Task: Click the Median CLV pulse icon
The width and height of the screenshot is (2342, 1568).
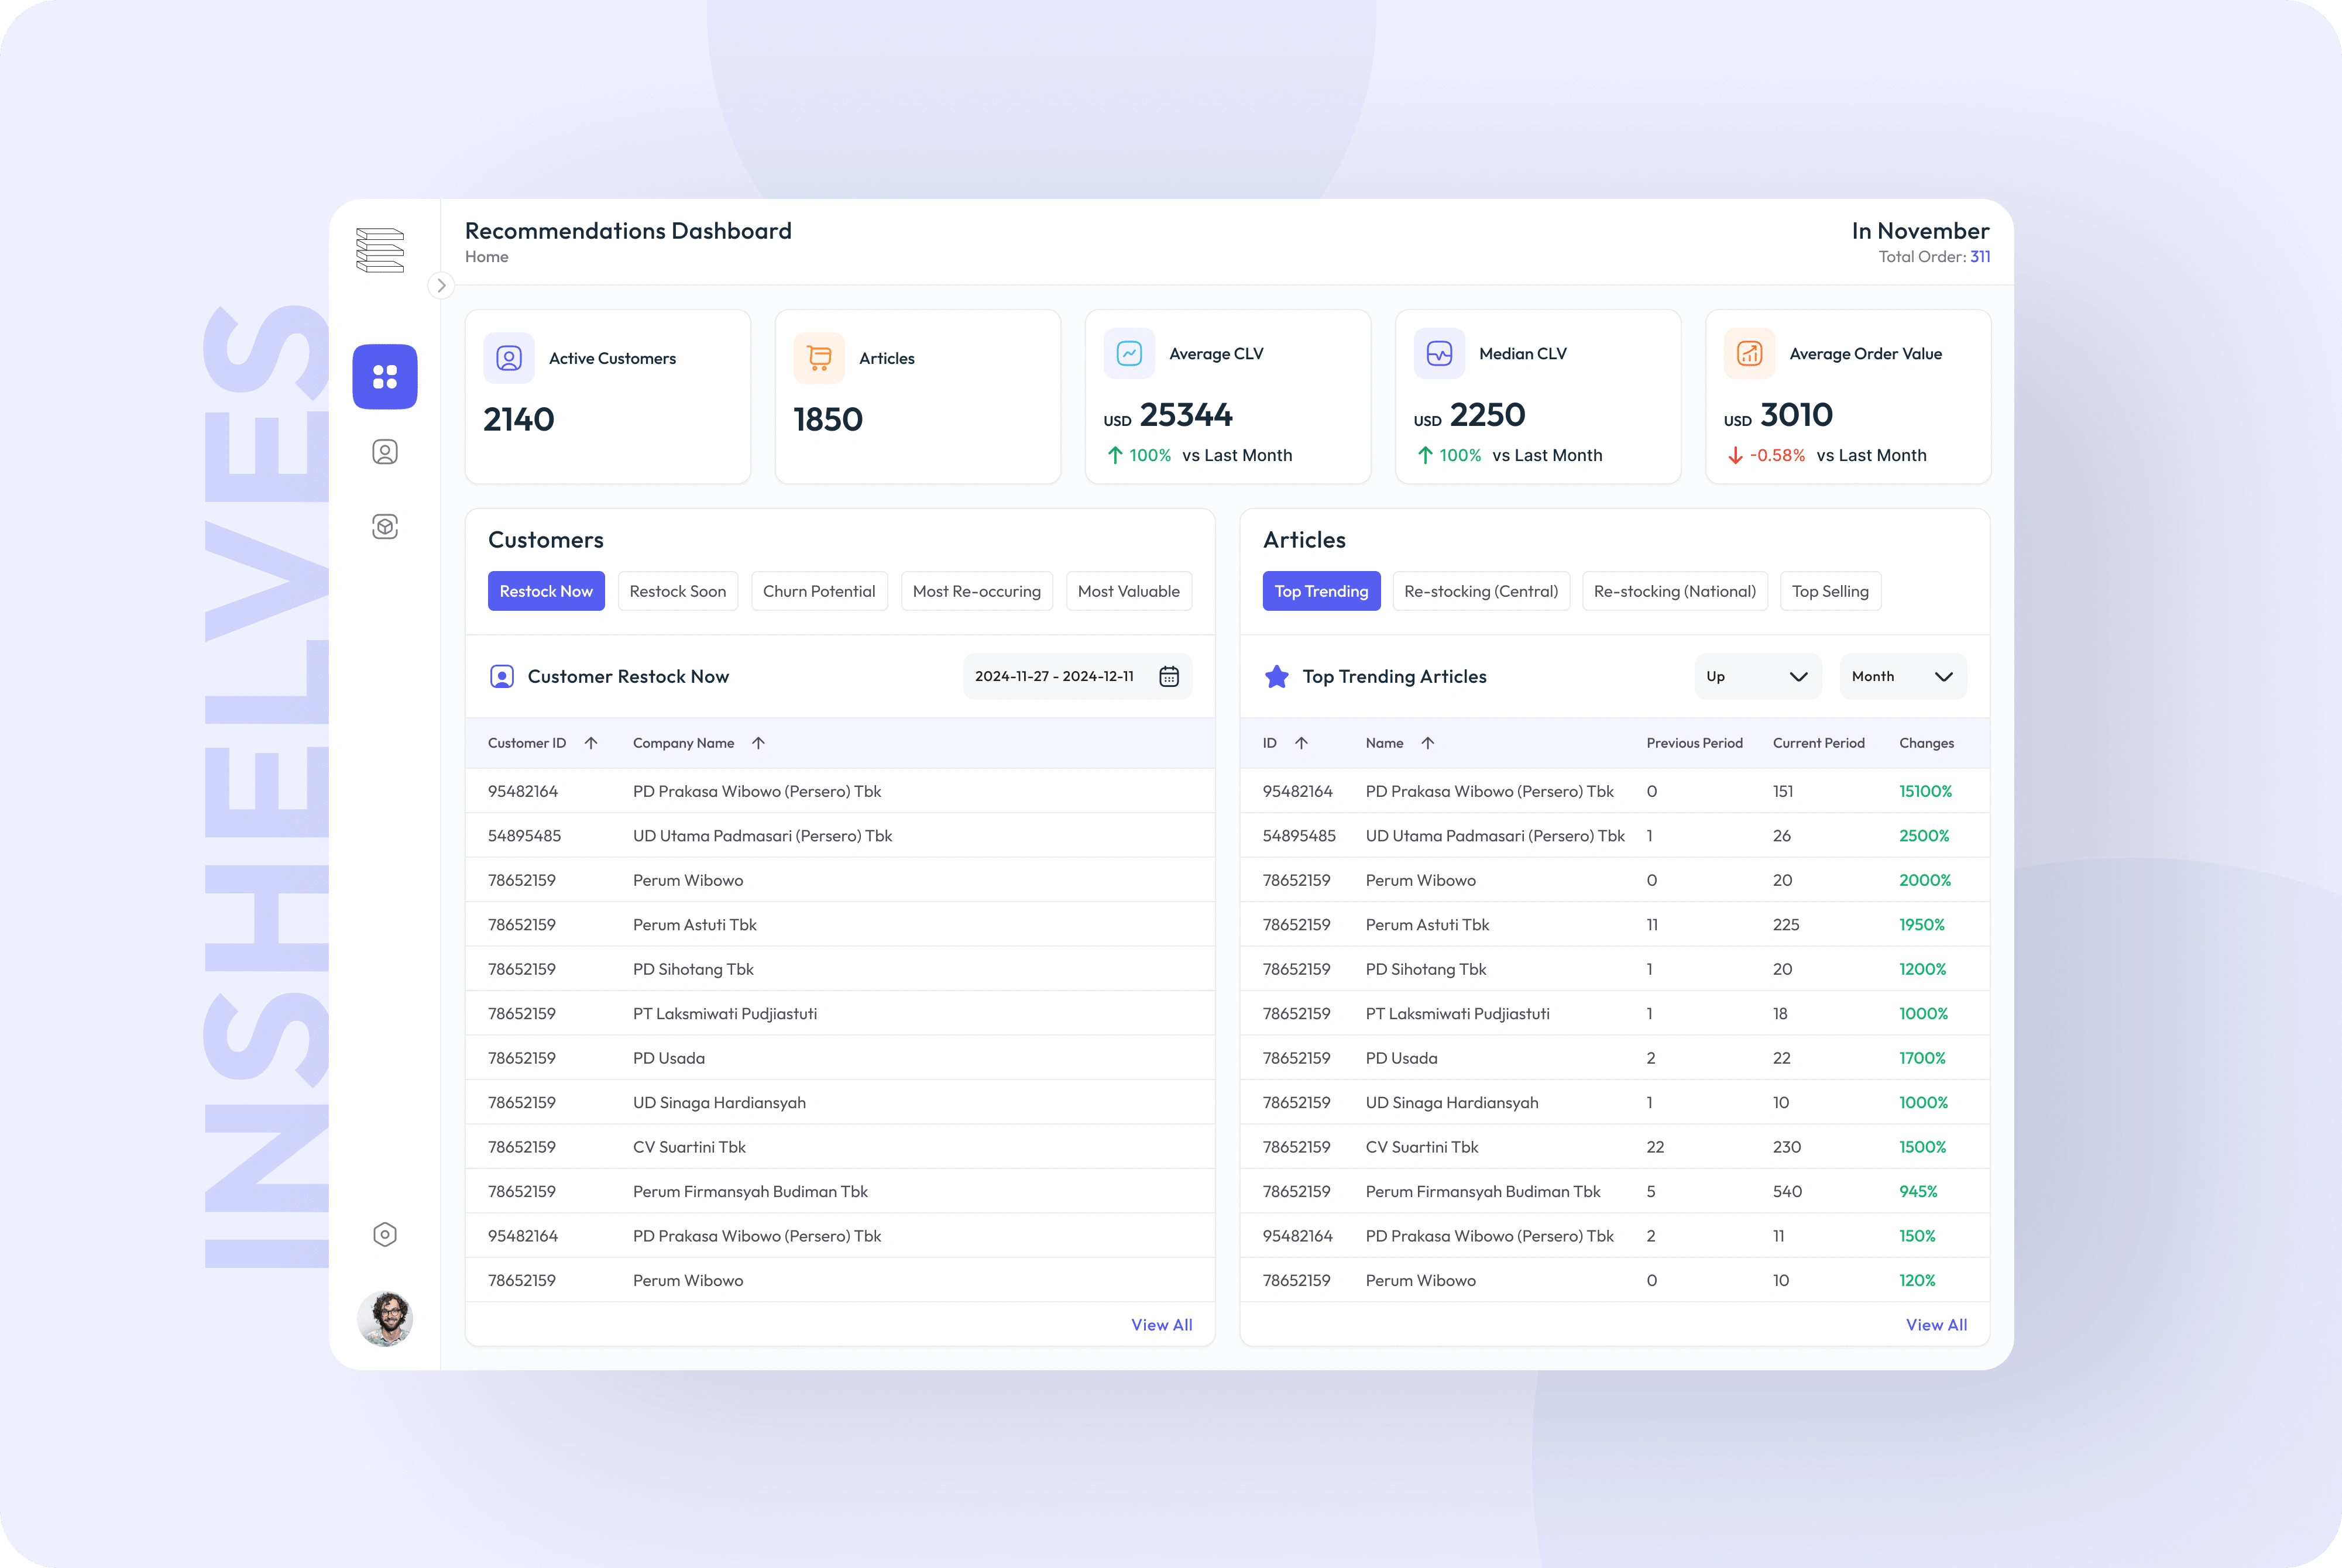Action: click(x=1439, y=353)
